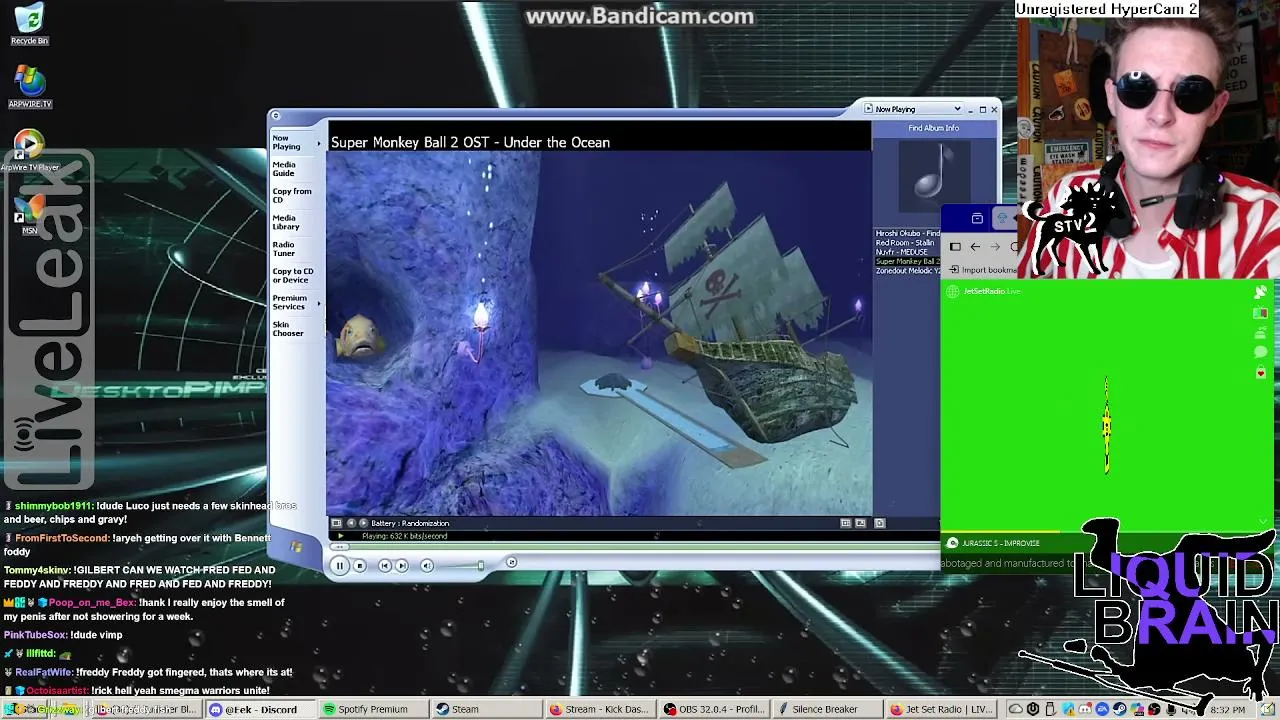
Task: Stop the currently playing track
Action: tap(360, 566)
